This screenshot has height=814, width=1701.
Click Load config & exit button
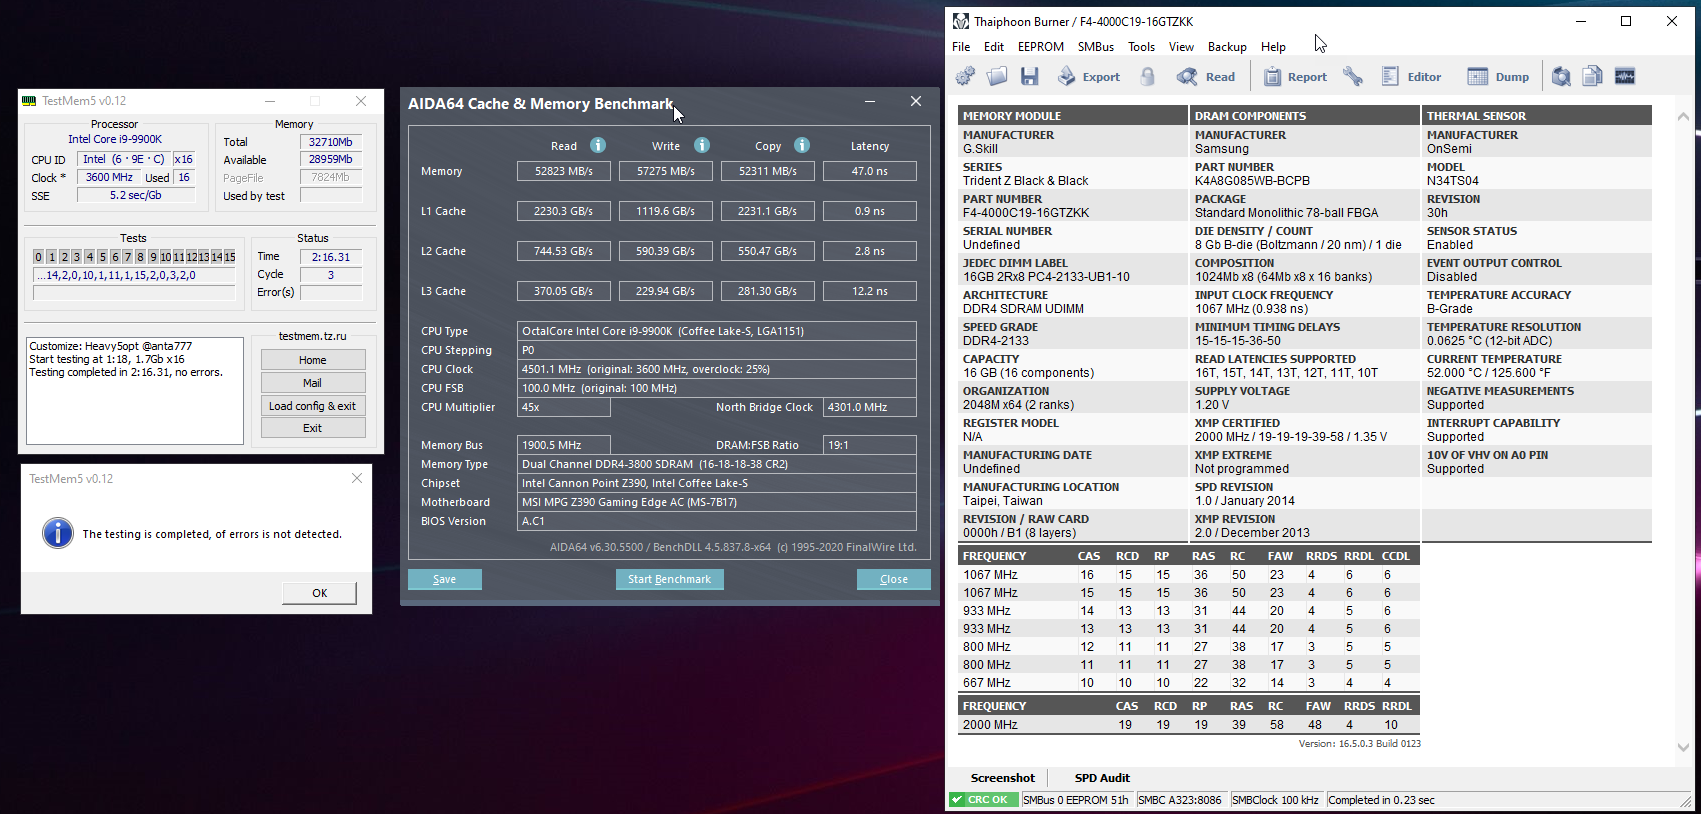tap(312, 406)
